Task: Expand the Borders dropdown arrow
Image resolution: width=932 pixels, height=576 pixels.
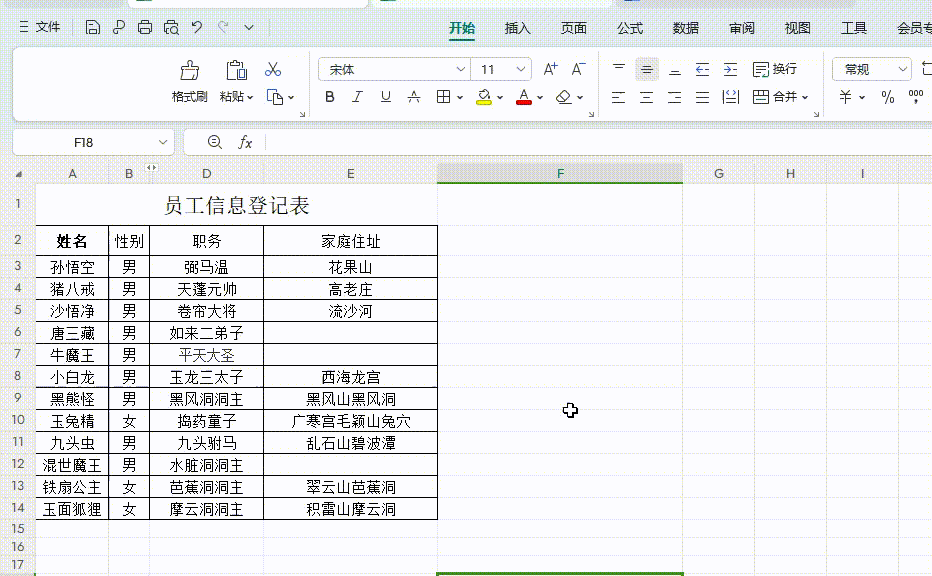Action: (460, 97)
